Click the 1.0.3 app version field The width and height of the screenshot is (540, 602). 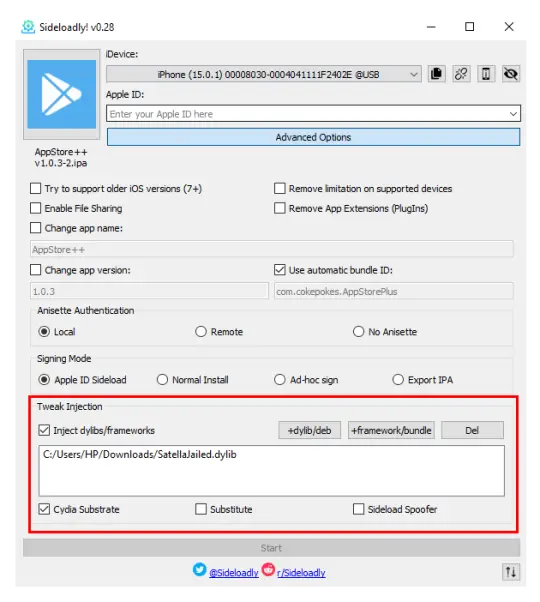point(149,291)
